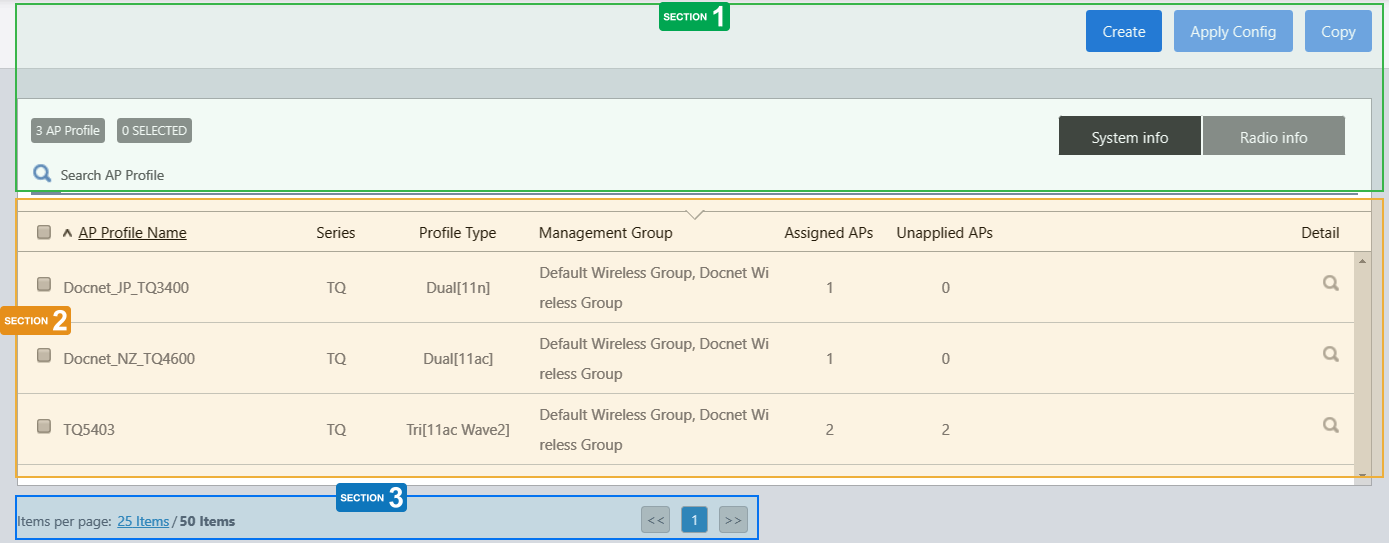The image size is (1389, 543).
Task: Open detail magnifier for Docnet_NZ_TQ4600
Action: pyautogui.click(x=1330, y=354)
